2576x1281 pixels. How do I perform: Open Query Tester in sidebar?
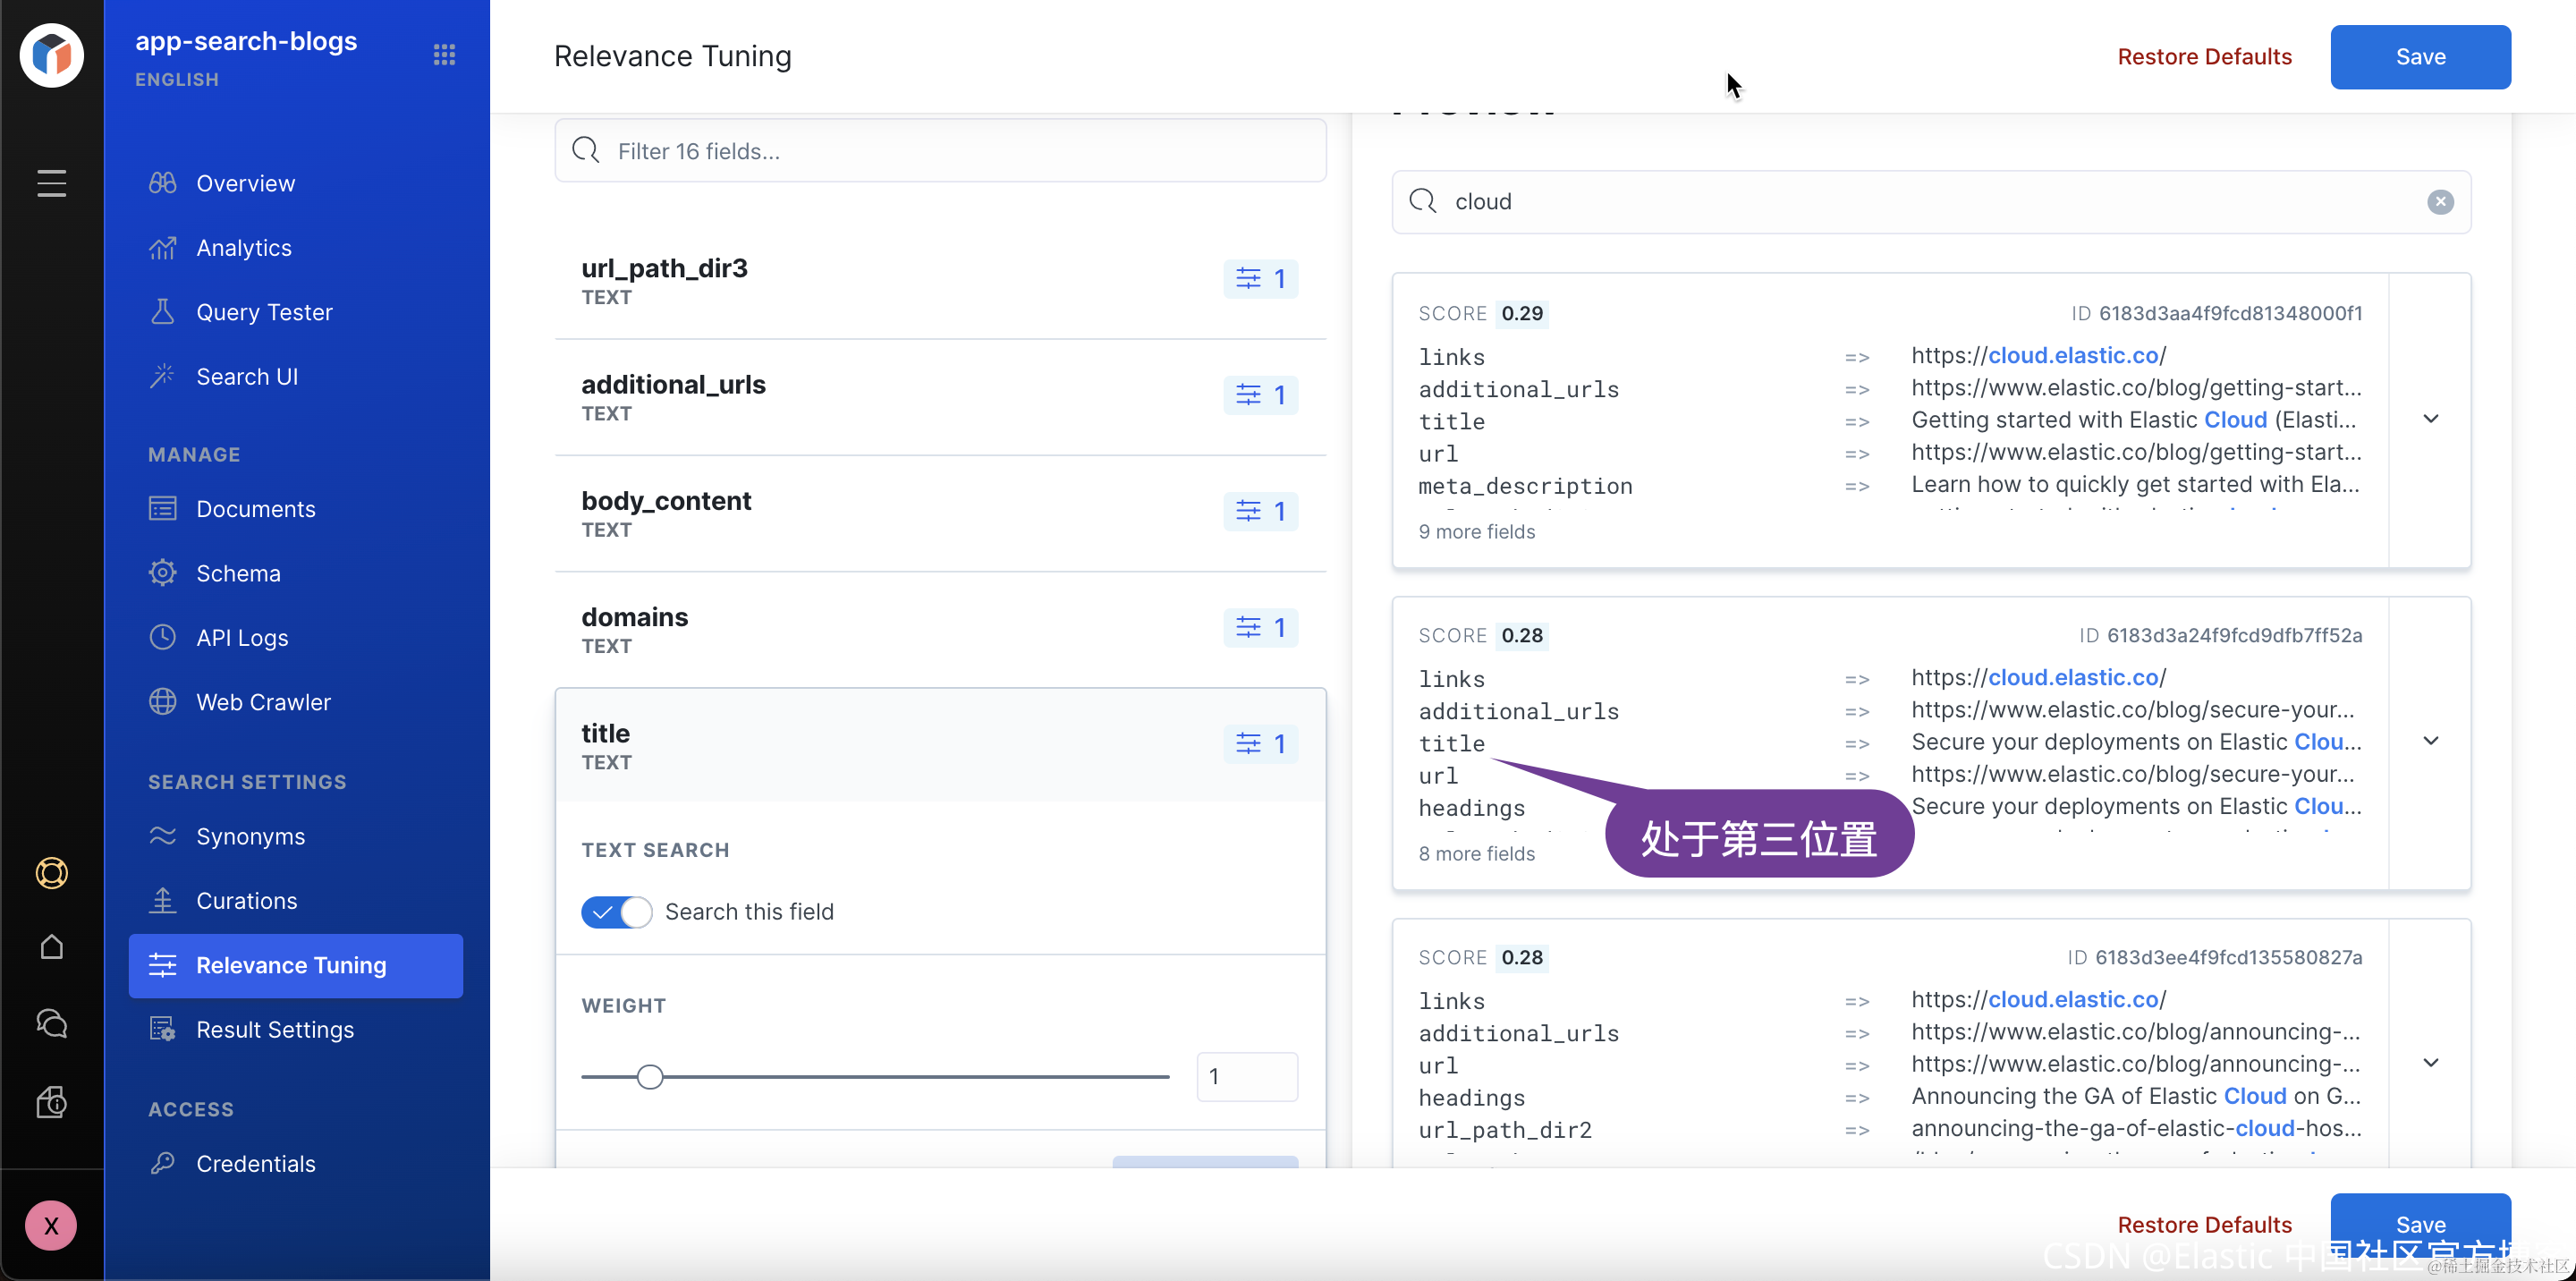pyautogui.click(x=264, y=312)
